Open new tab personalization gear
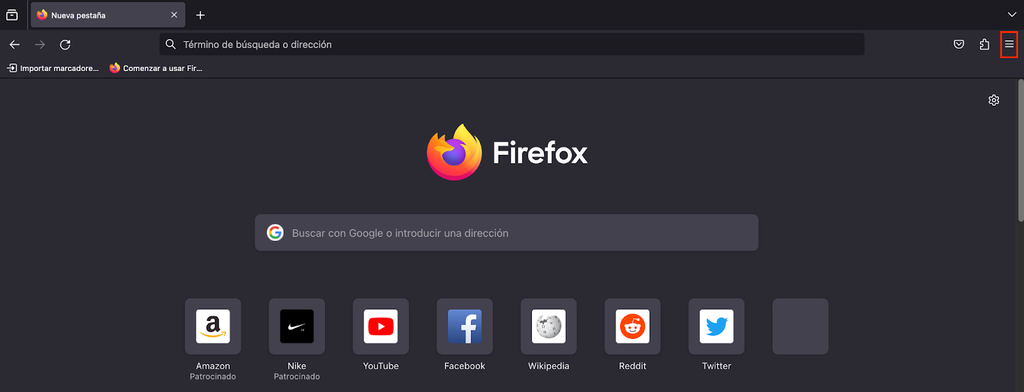The image size is (1024, 392). pos(994,100)
